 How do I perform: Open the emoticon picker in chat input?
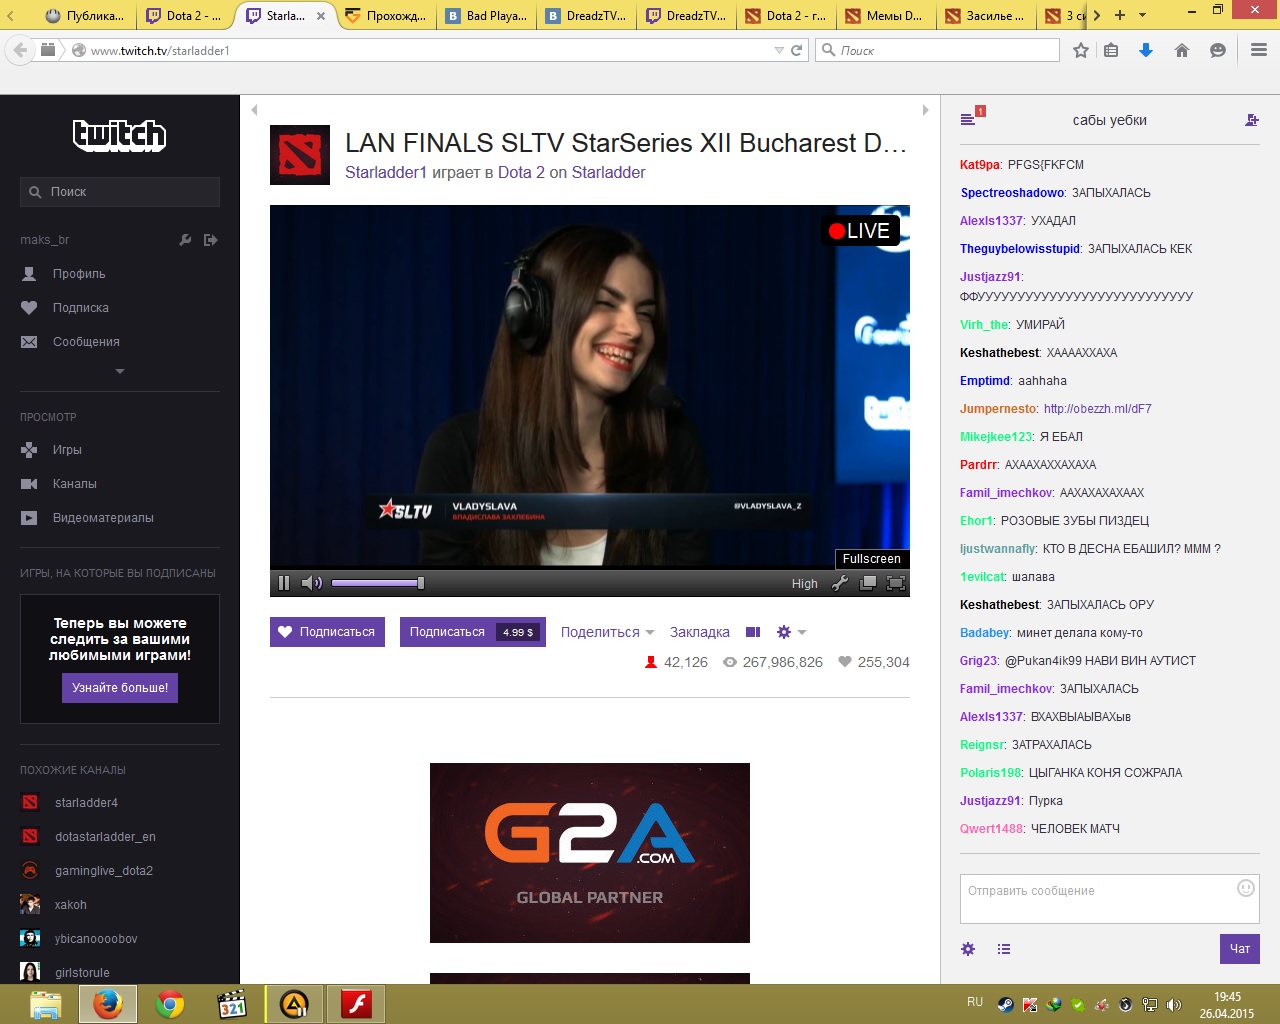pos(1246,888)
